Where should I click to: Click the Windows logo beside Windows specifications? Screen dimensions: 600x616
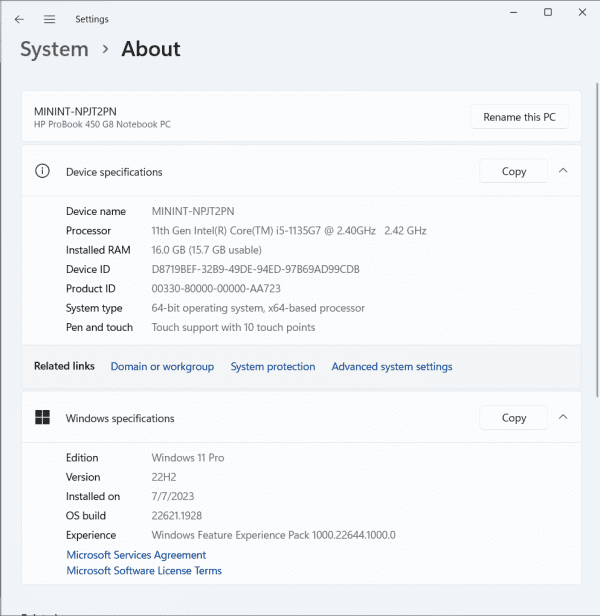(x=42, y=418)
